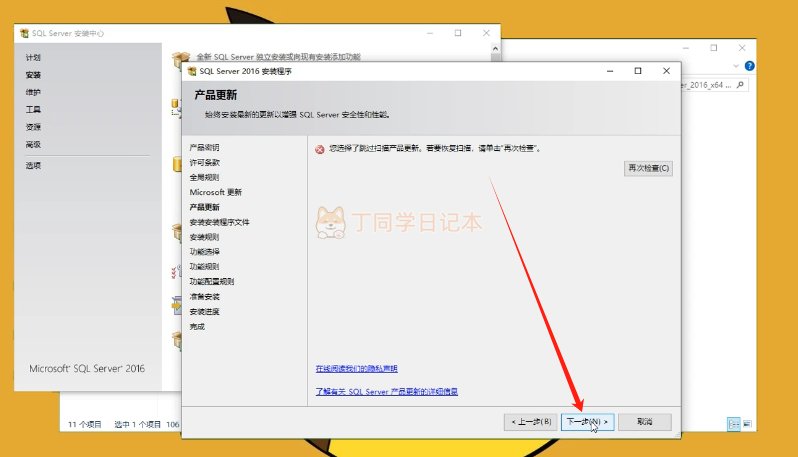Click the 完成 step in setup list
798x457 pixels.
(x=197, y=326)
